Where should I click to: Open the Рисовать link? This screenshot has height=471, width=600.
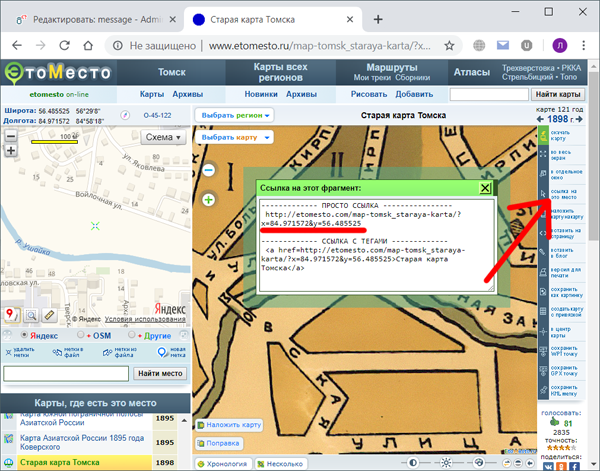(x=369, y=94)
